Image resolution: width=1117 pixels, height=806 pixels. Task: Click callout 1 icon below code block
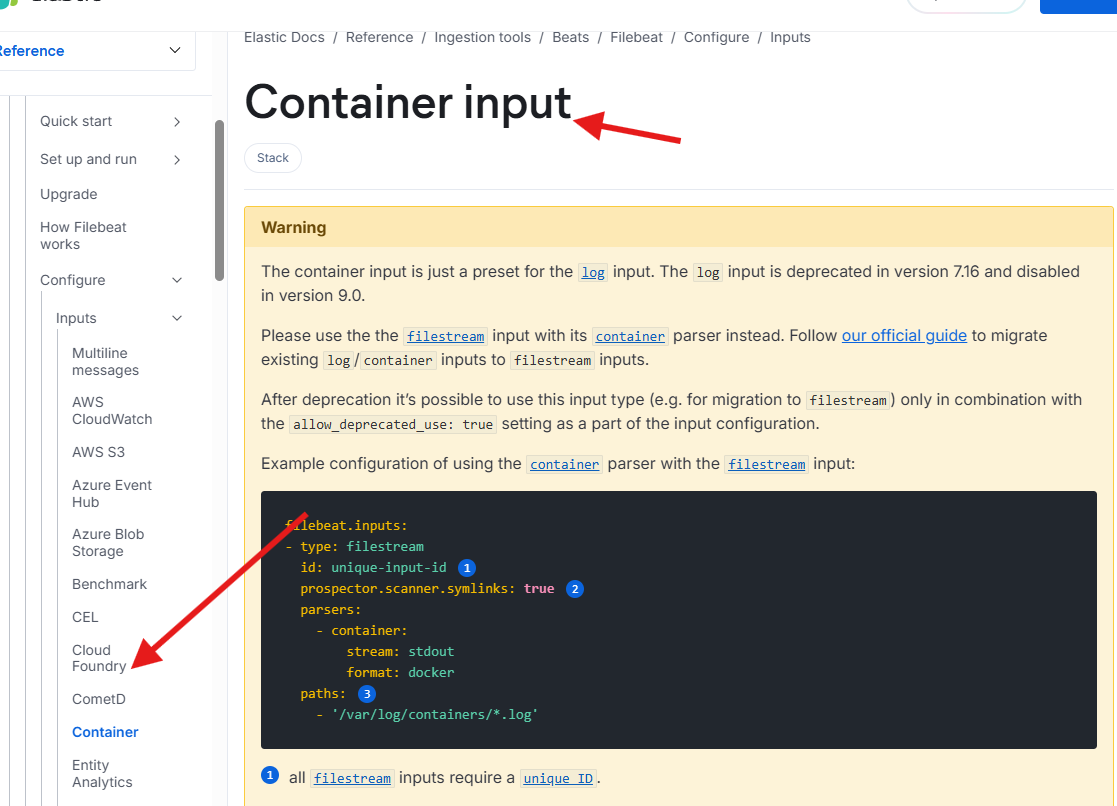tap(270, 775)
